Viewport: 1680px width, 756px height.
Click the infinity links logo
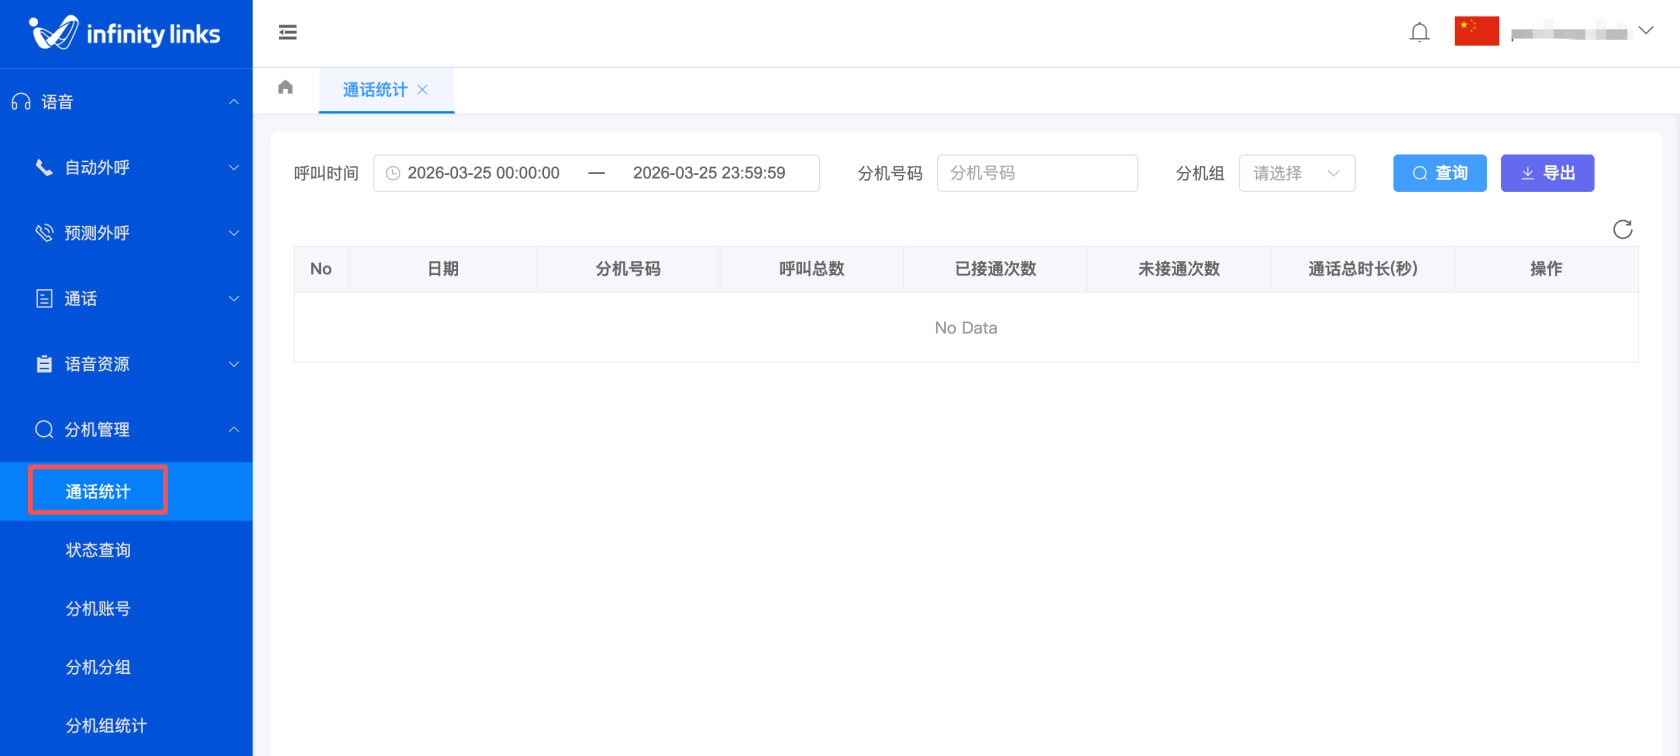click(125, 34)
